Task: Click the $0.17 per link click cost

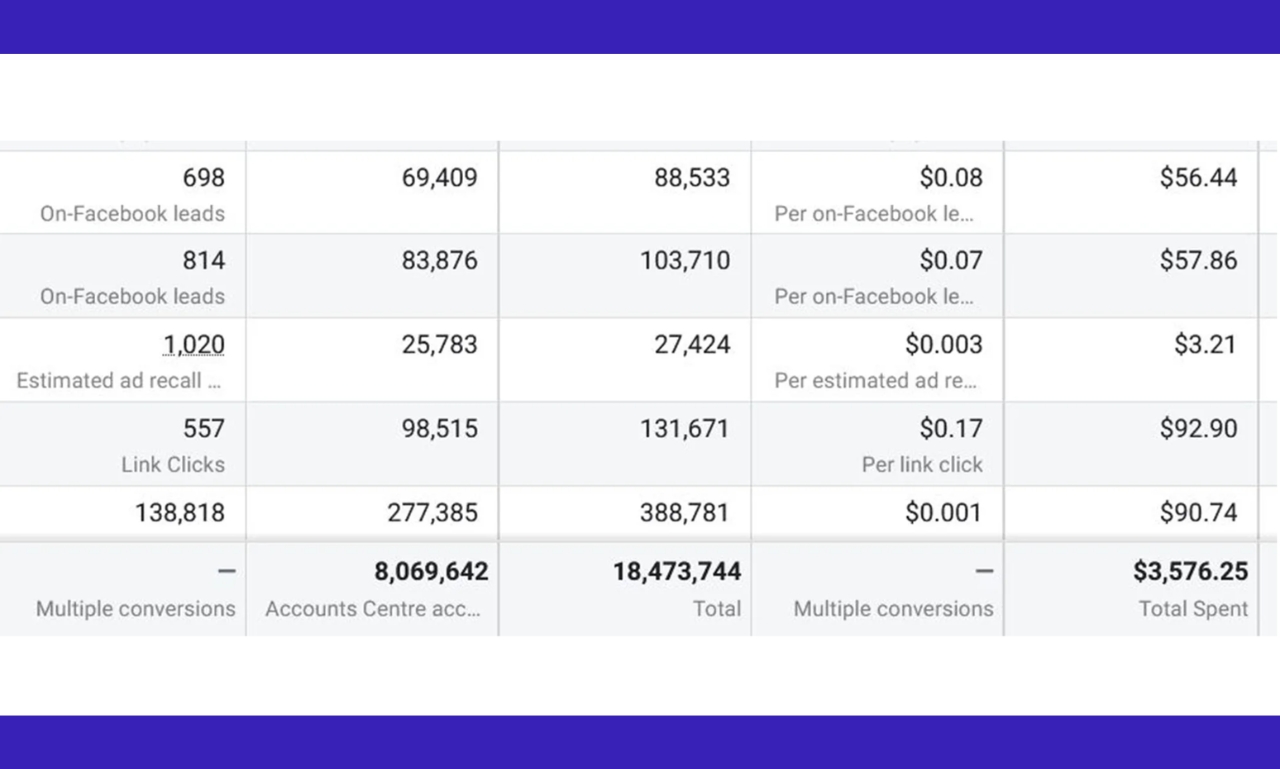Action: pyautogui.click(x=951, y=429)
